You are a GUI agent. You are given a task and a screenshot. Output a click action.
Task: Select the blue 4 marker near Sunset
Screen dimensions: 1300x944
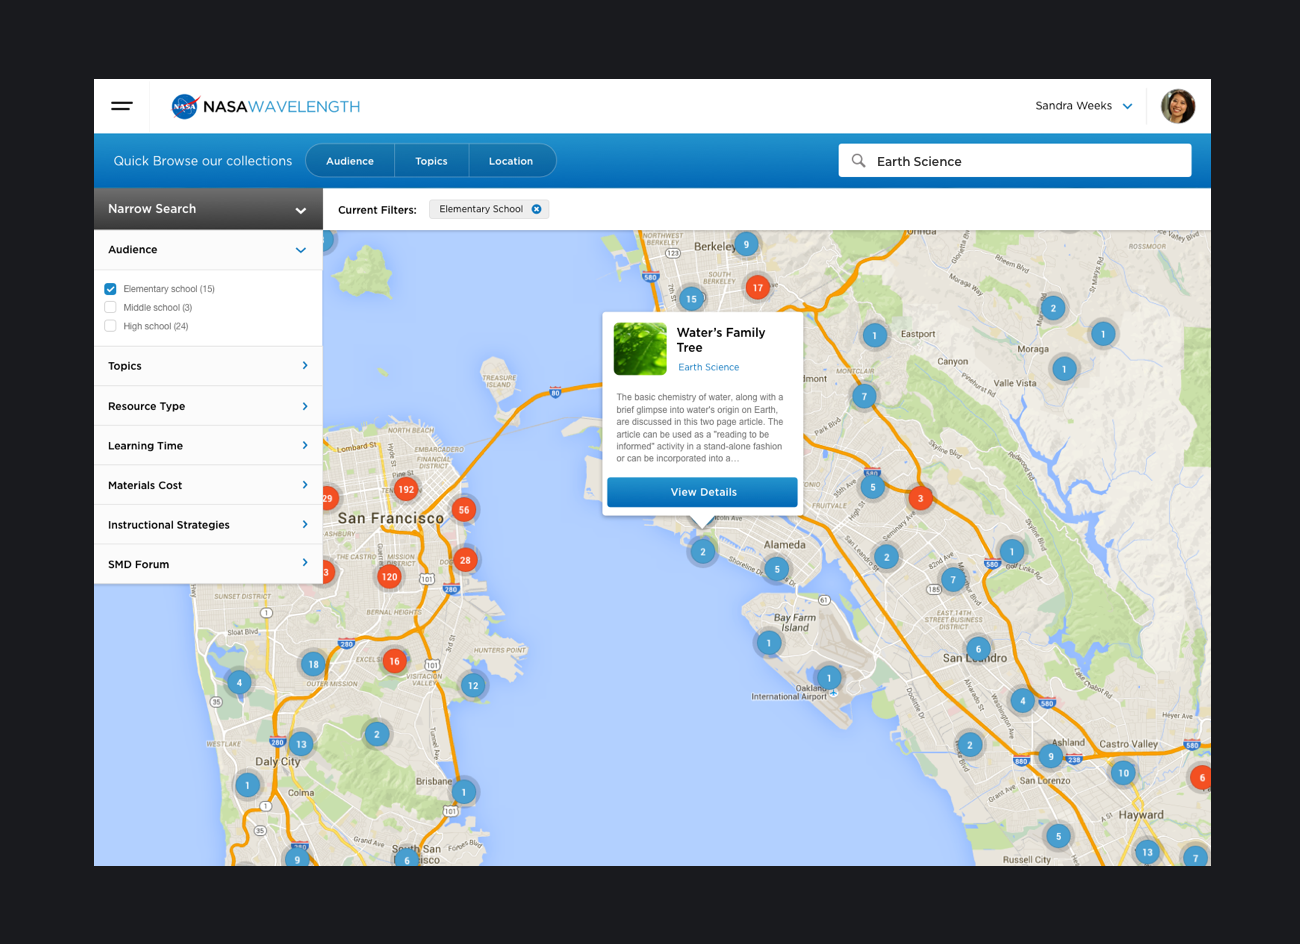pyautogui.click(x=238, y=682)
